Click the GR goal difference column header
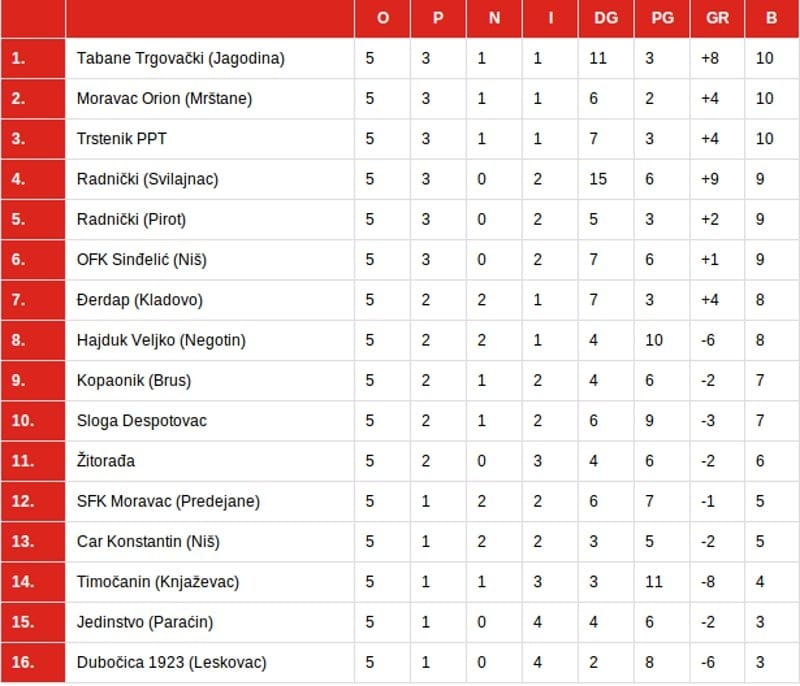The width and height of the screenshot is (800, 686). [x=717, y=18]
